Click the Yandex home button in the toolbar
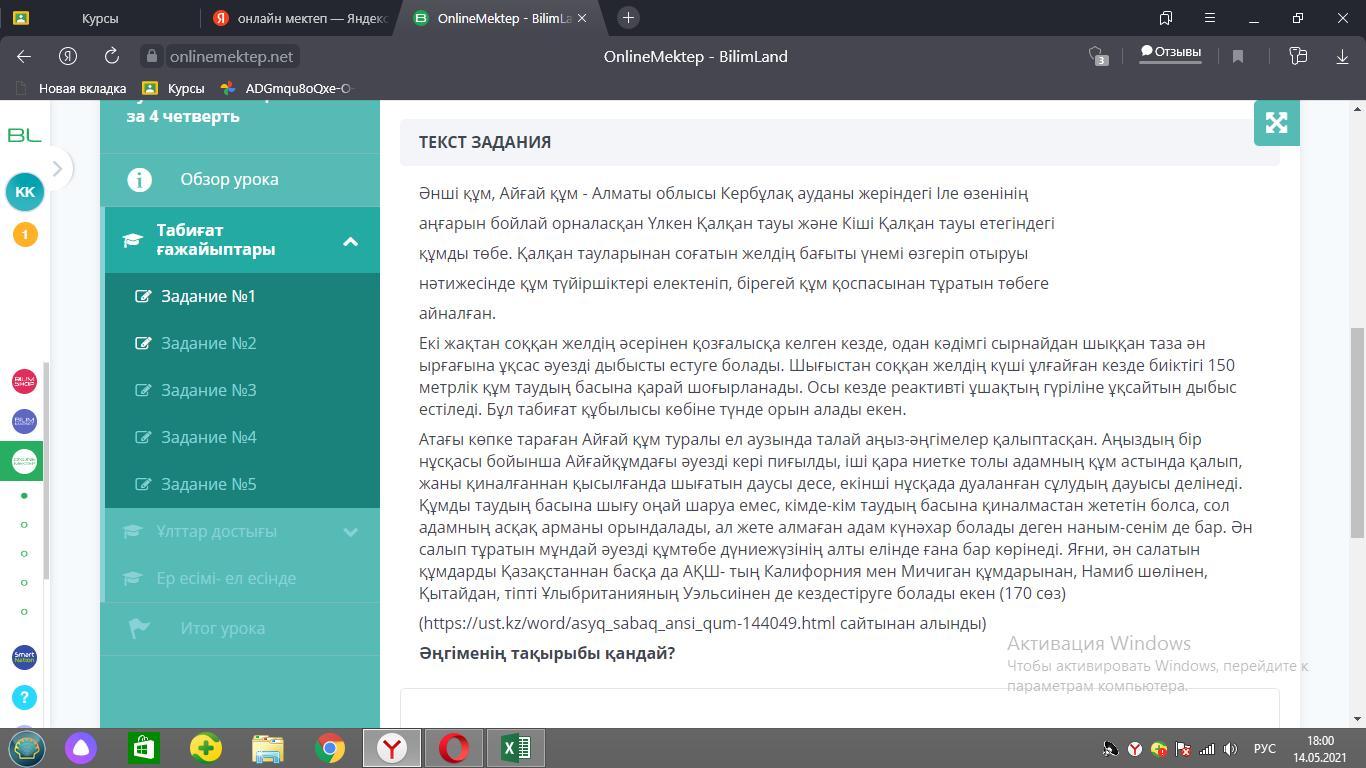The width and height of the screenshot is (1366, 768). coord(68,56)
